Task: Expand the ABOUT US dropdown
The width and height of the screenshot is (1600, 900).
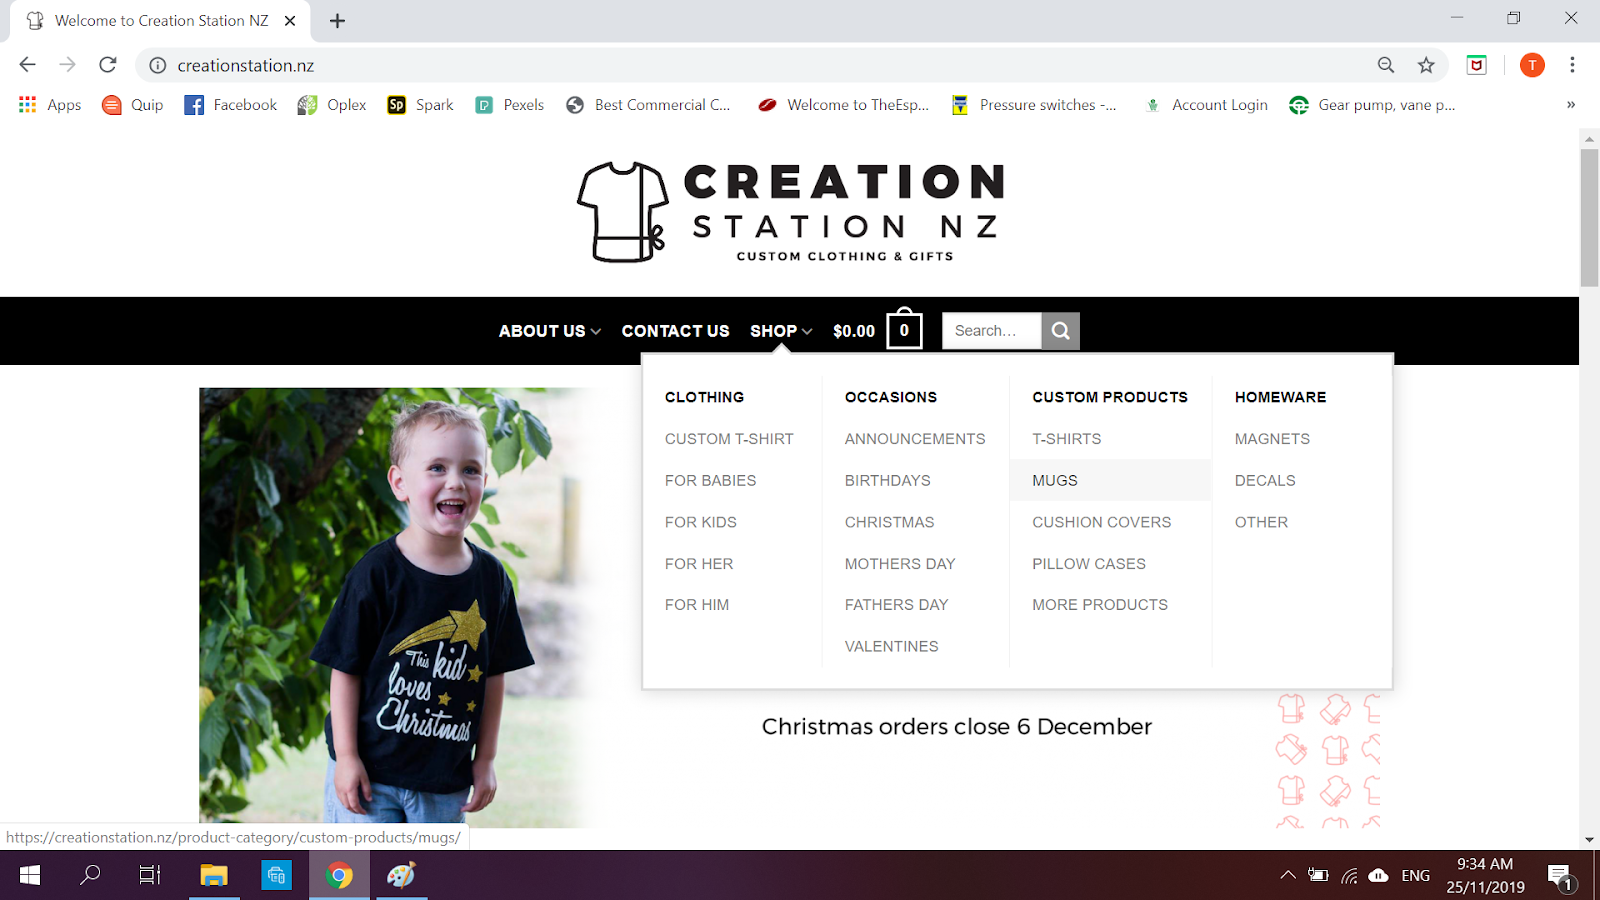Action: pyautogui.click(x=549, y=331)
